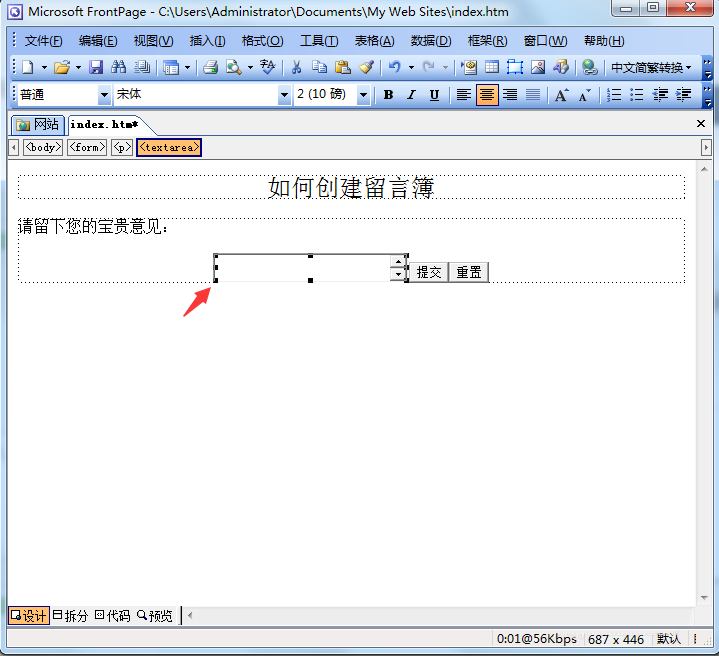Expand the Toggle Pane dropdown arrow

188,67
